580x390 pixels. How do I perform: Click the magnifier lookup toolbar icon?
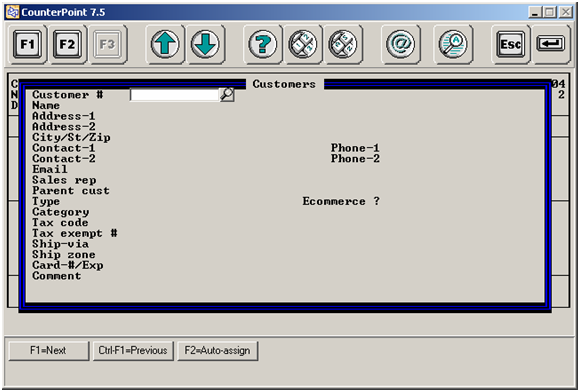click(x=453, y=44)
